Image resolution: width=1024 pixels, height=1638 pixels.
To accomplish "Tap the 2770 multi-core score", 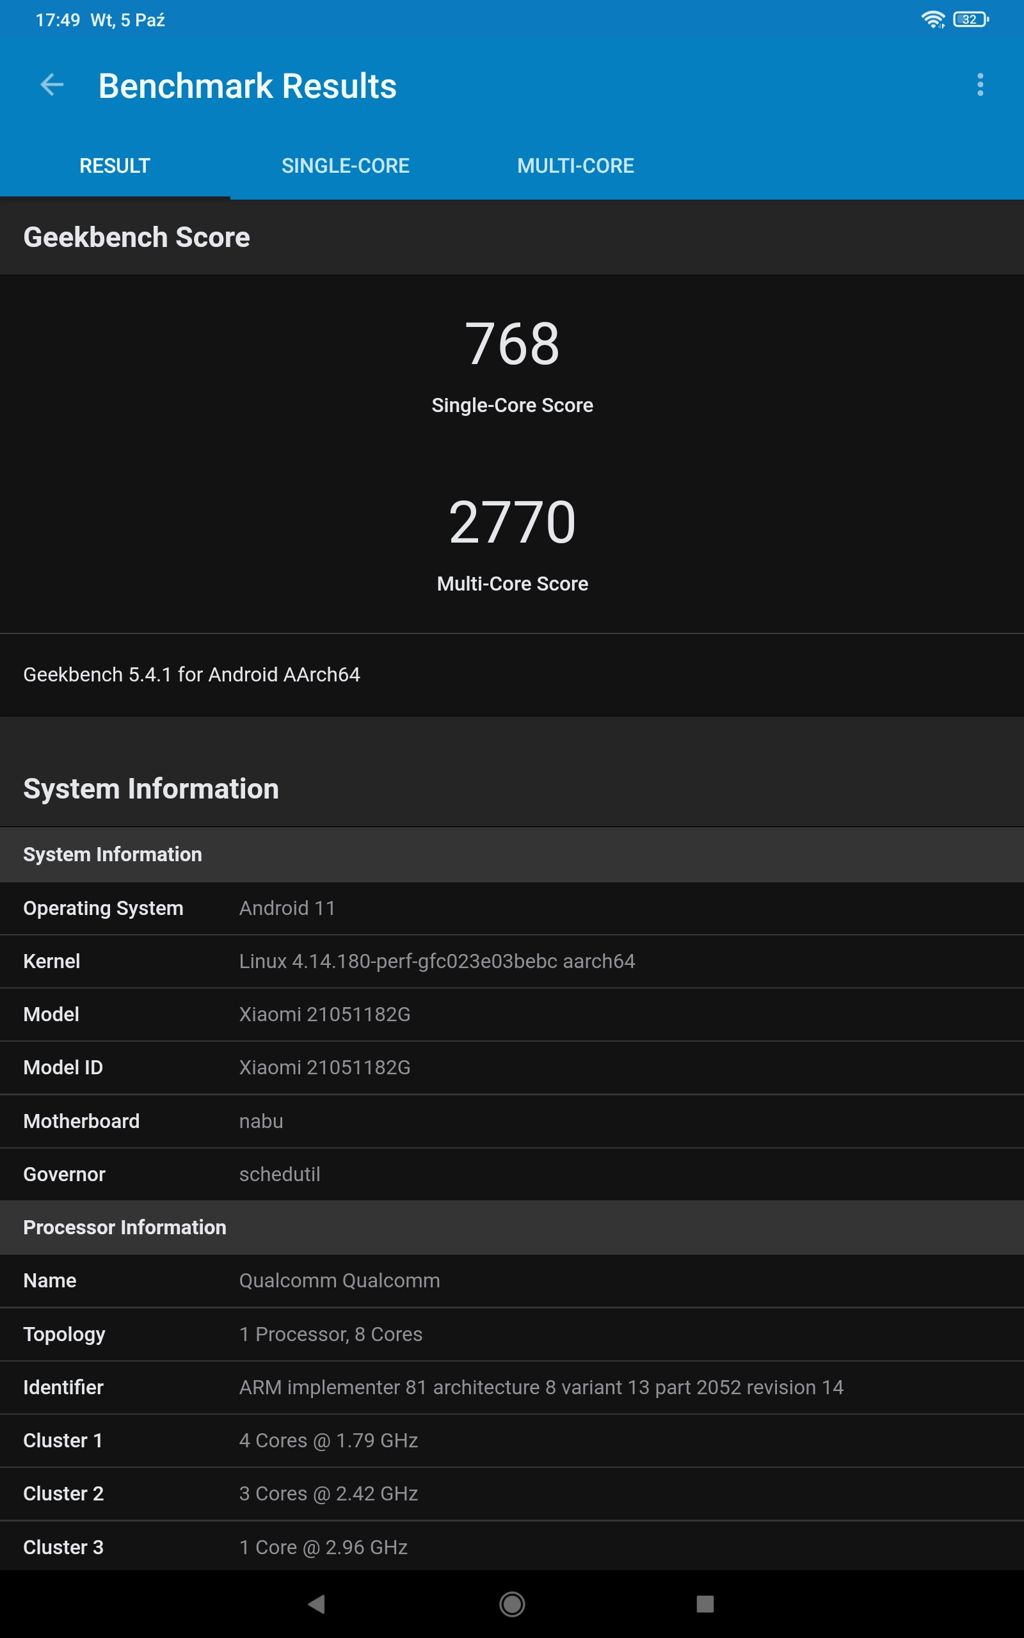I will (x=512, y=523).
